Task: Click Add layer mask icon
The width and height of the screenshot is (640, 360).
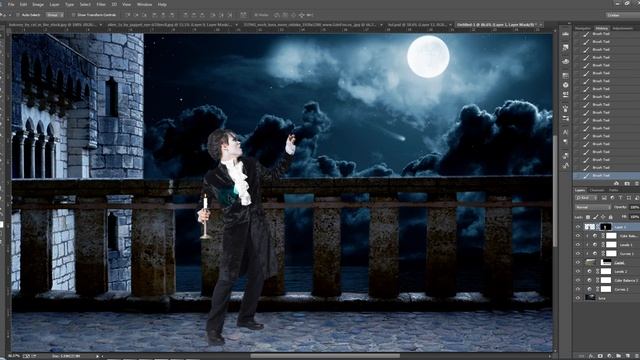Action: (x=600, y=356)
